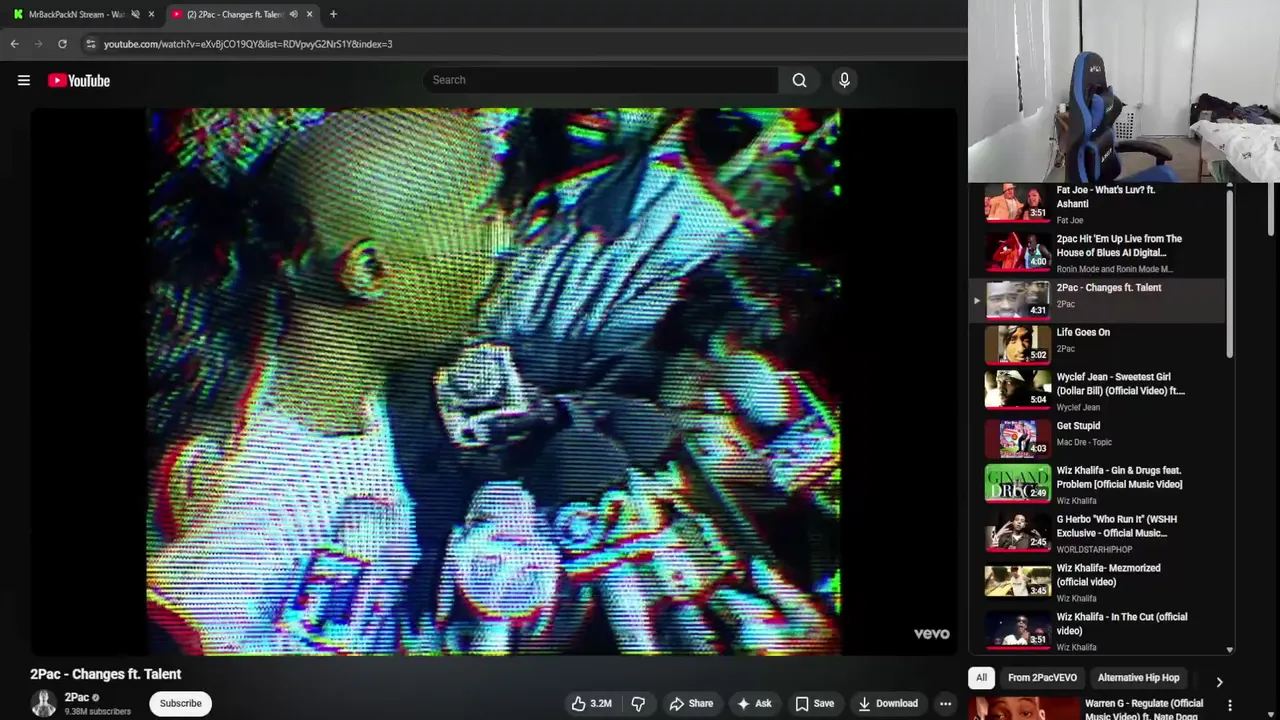Open the Mezmorized thumbnail

point(1018,581)
